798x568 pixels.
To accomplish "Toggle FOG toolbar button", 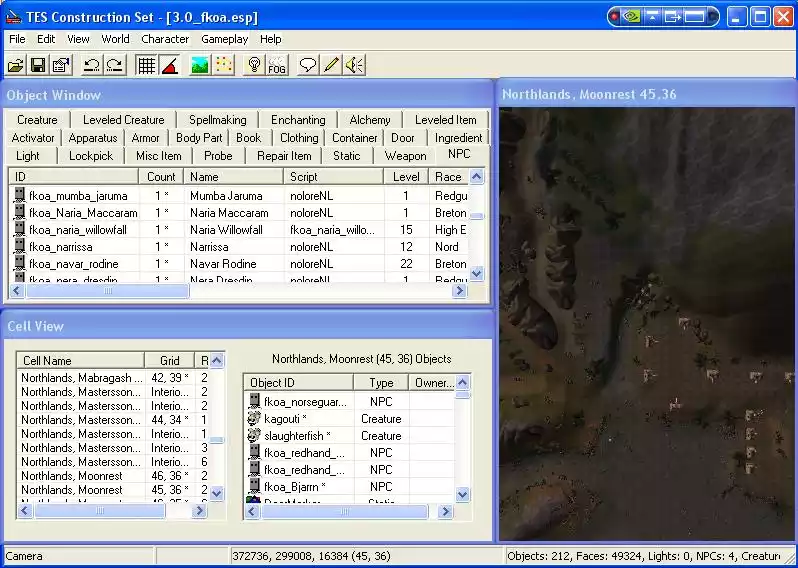I will 277,65.
